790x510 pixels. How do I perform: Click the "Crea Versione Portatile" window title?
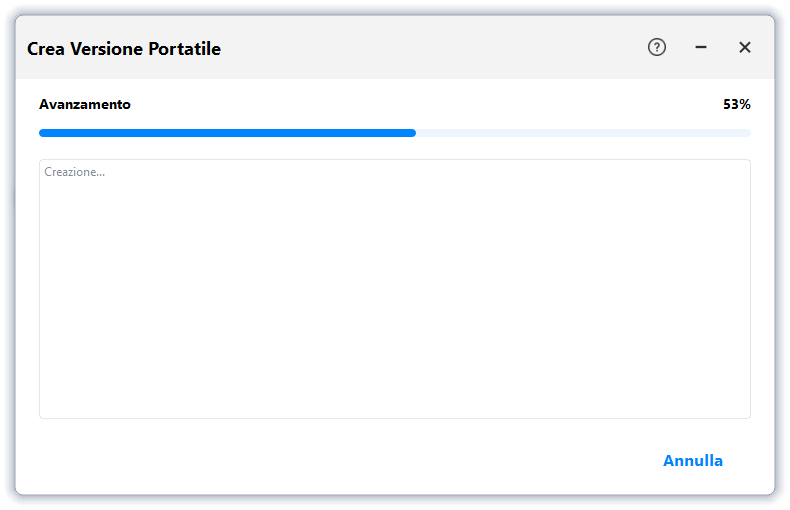(124, 49)
